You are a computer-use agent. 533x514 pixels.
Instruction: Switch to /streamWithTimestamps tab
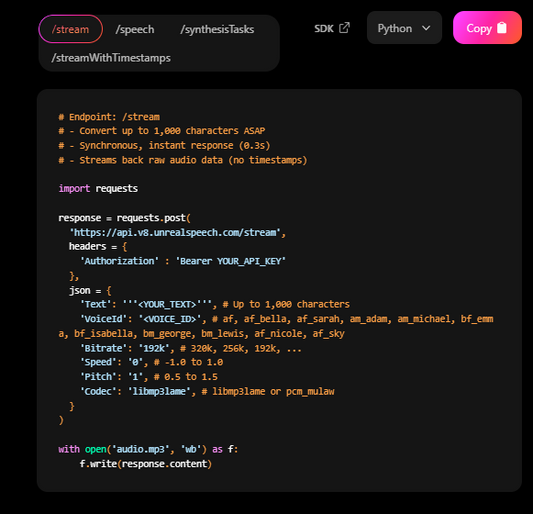click(111, 58)
